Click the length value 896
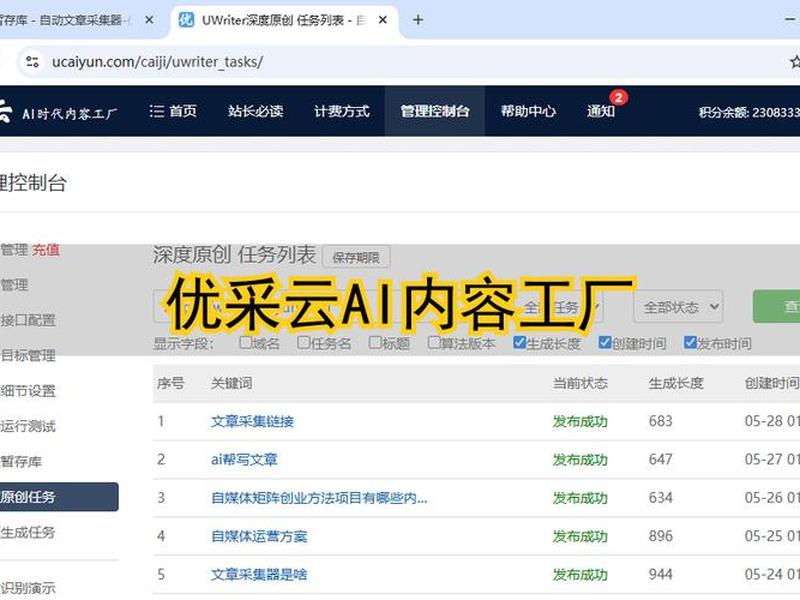The width and height of the screenshot is (800, 600). click(x=661, y=536)
